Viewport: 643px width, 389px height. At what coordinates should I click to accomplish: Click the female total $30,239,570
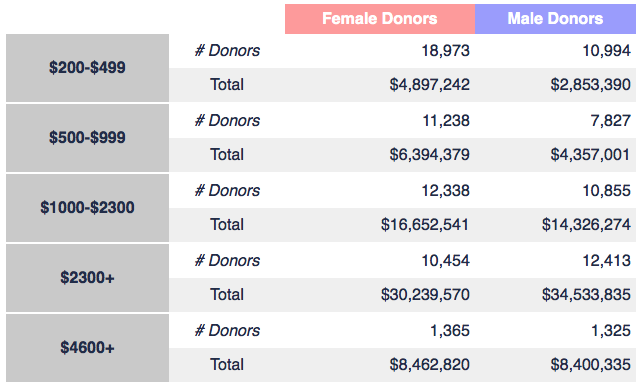[425, 295]
